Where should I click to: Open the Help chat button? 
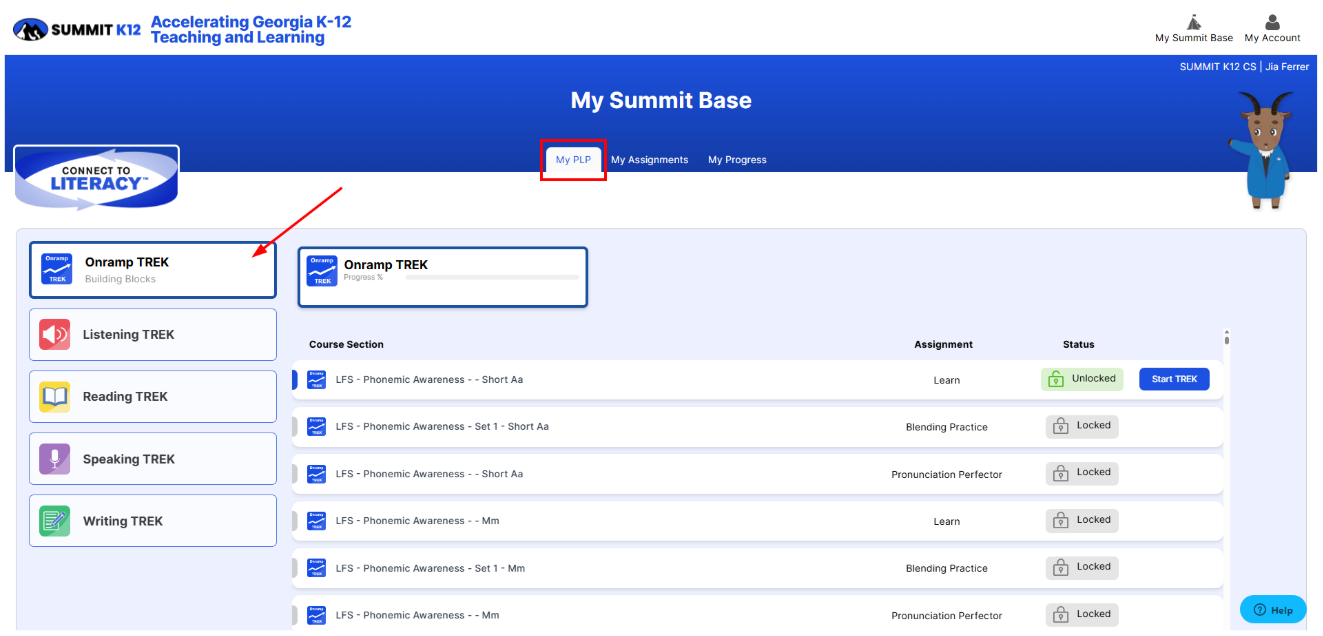[1273, 609]
